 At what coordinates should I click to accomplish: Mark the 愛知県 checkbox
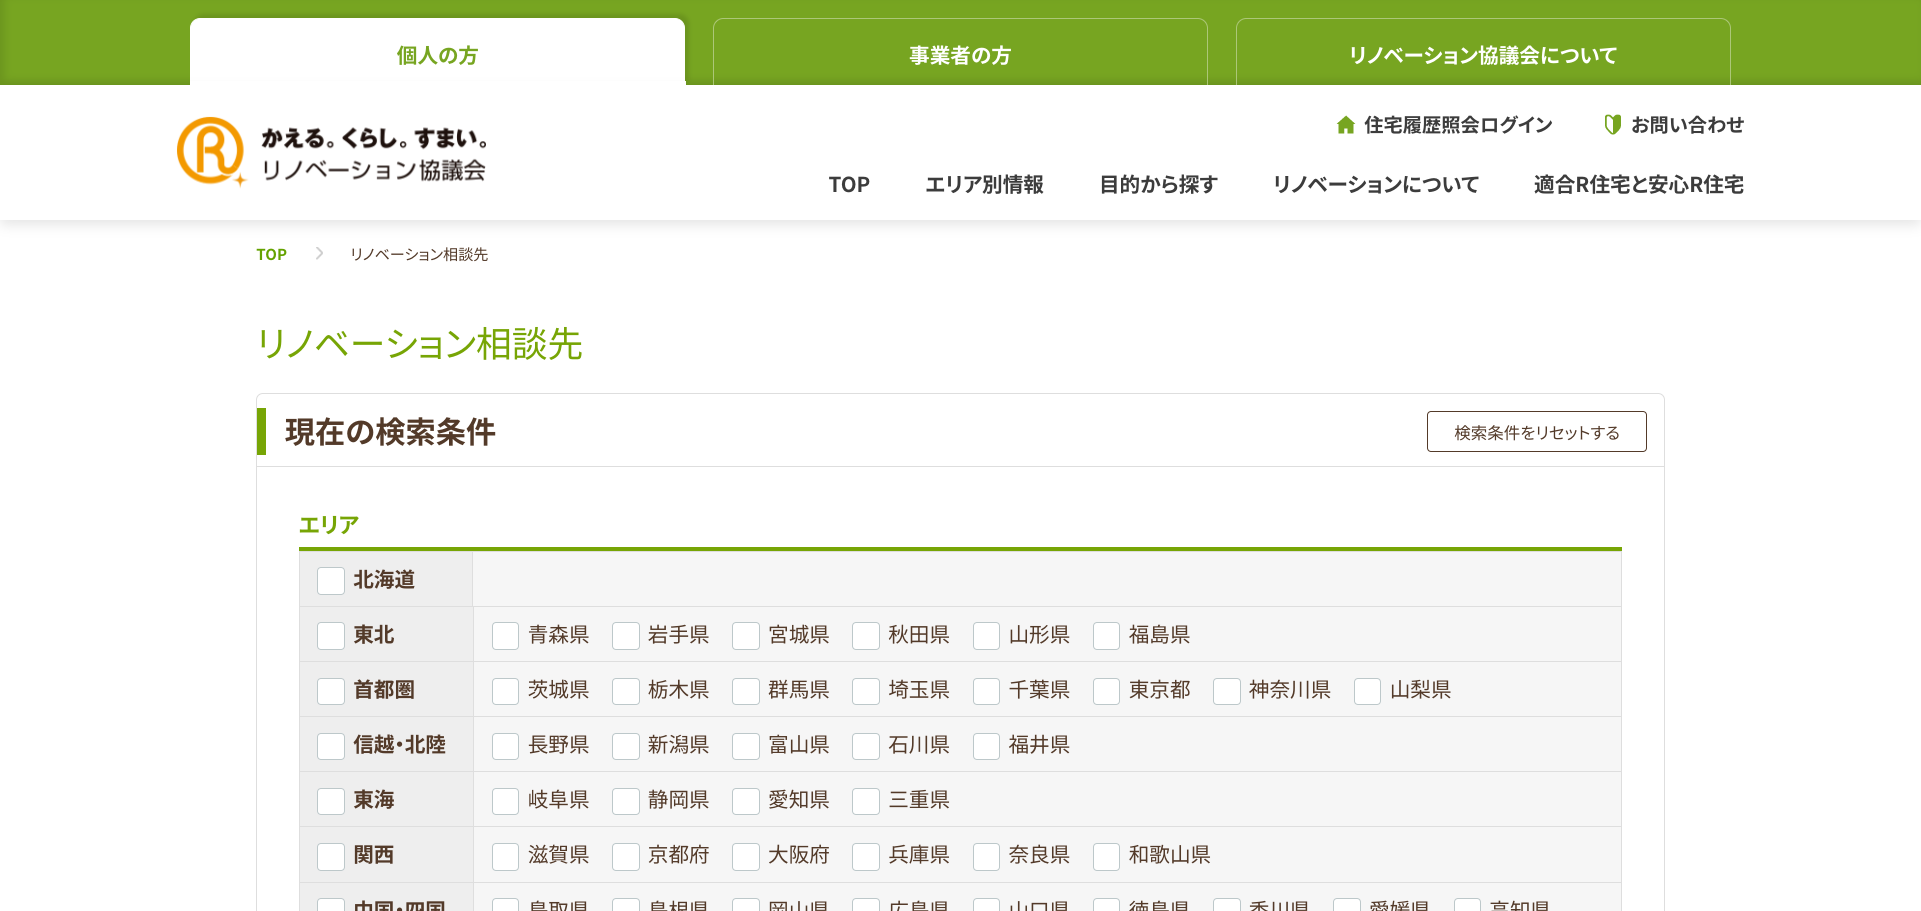click(746, 801)
